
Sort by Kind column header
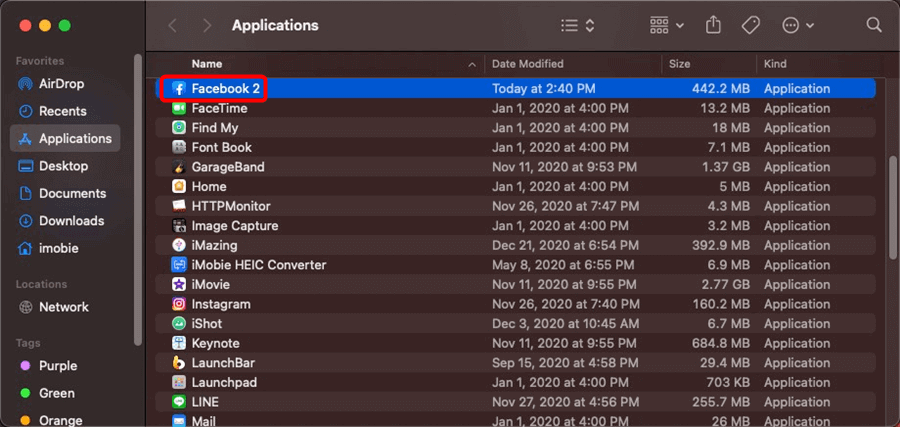point(775,64)
